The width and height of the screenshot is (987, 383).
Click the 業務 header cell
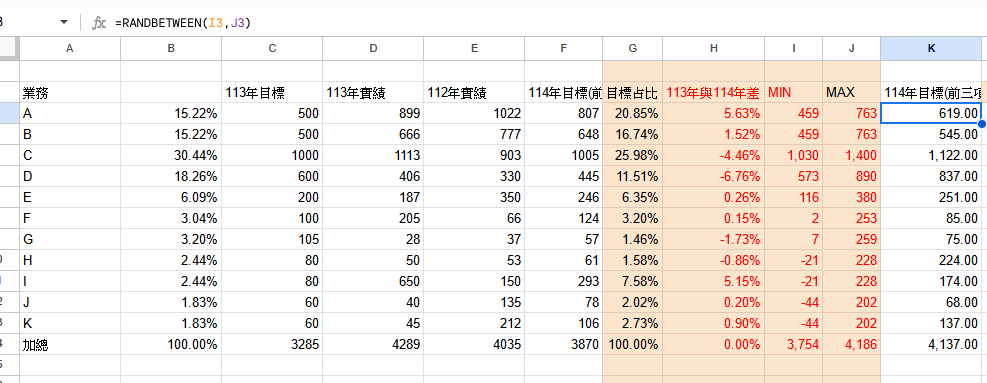(x=70, y=93)
